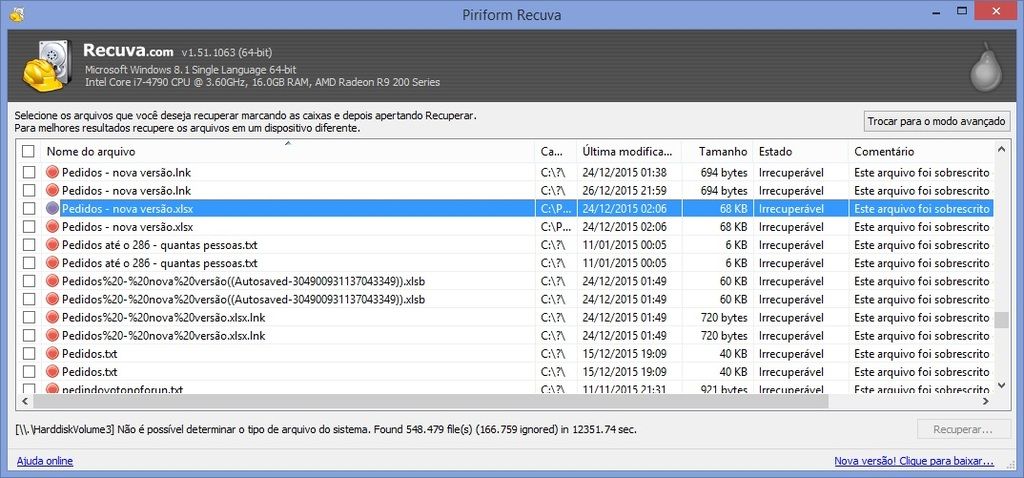Open Nova versão! Clique para baixar link

[x=914, y=461]
